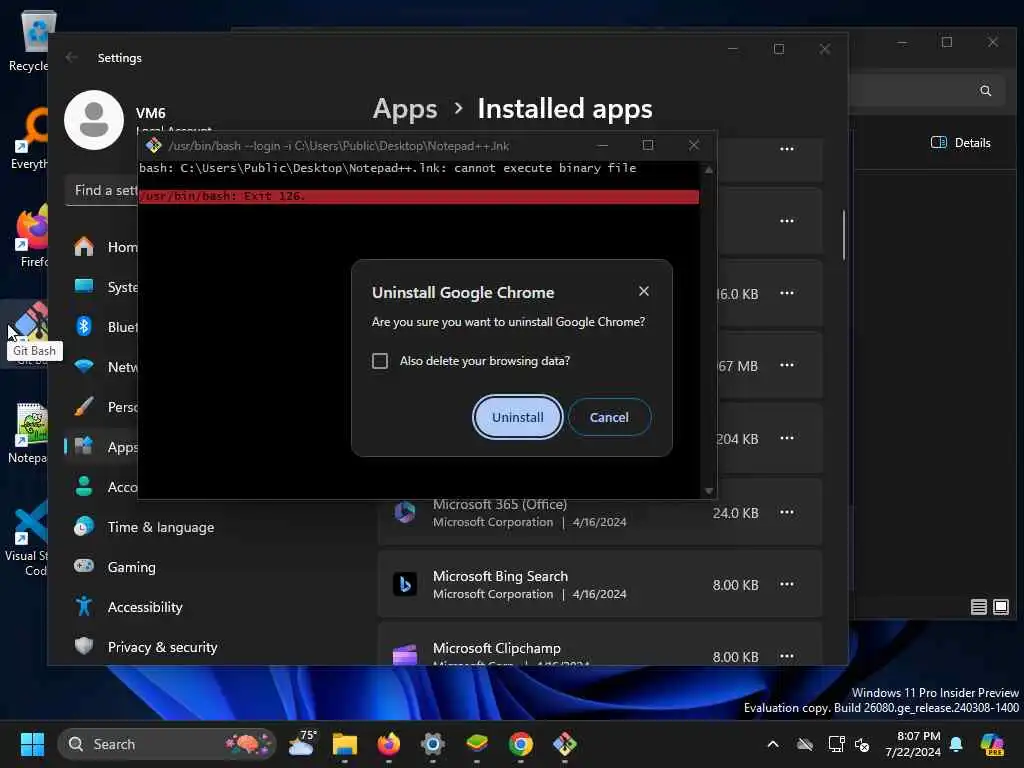Viewport: 1024px width, 768px height.
Task: Open Privacy & security settings
Action: pyautogui.click(x=162, y=647)
